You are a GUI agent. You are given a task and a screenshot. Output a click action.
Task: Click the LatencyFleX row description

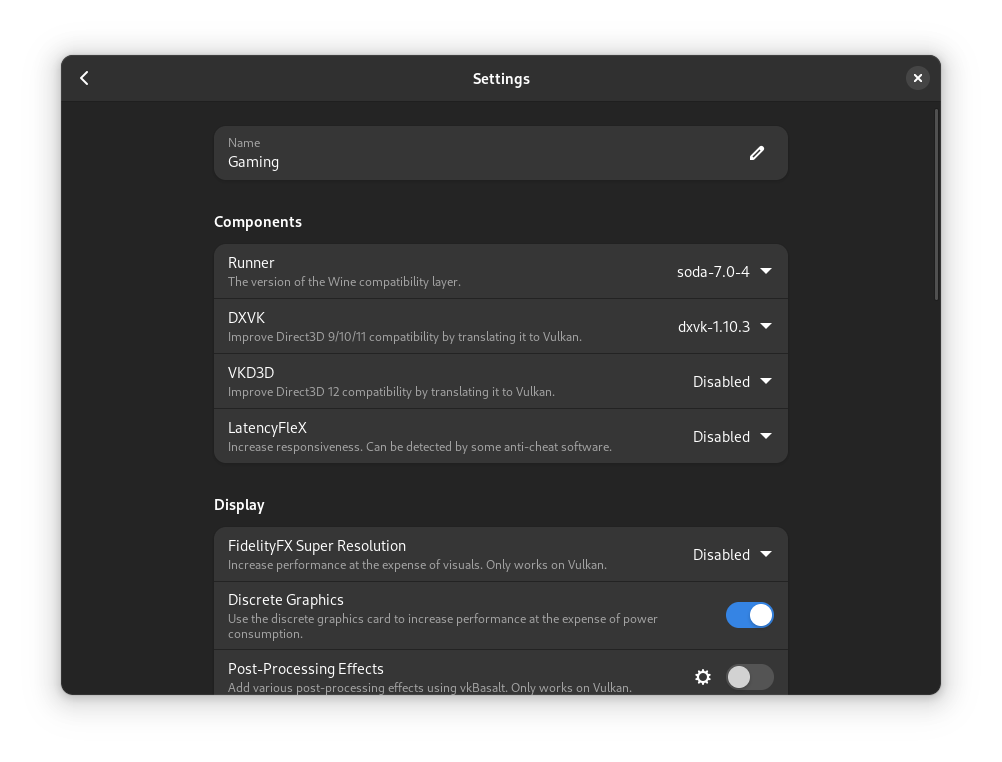(x=420, y=447)
